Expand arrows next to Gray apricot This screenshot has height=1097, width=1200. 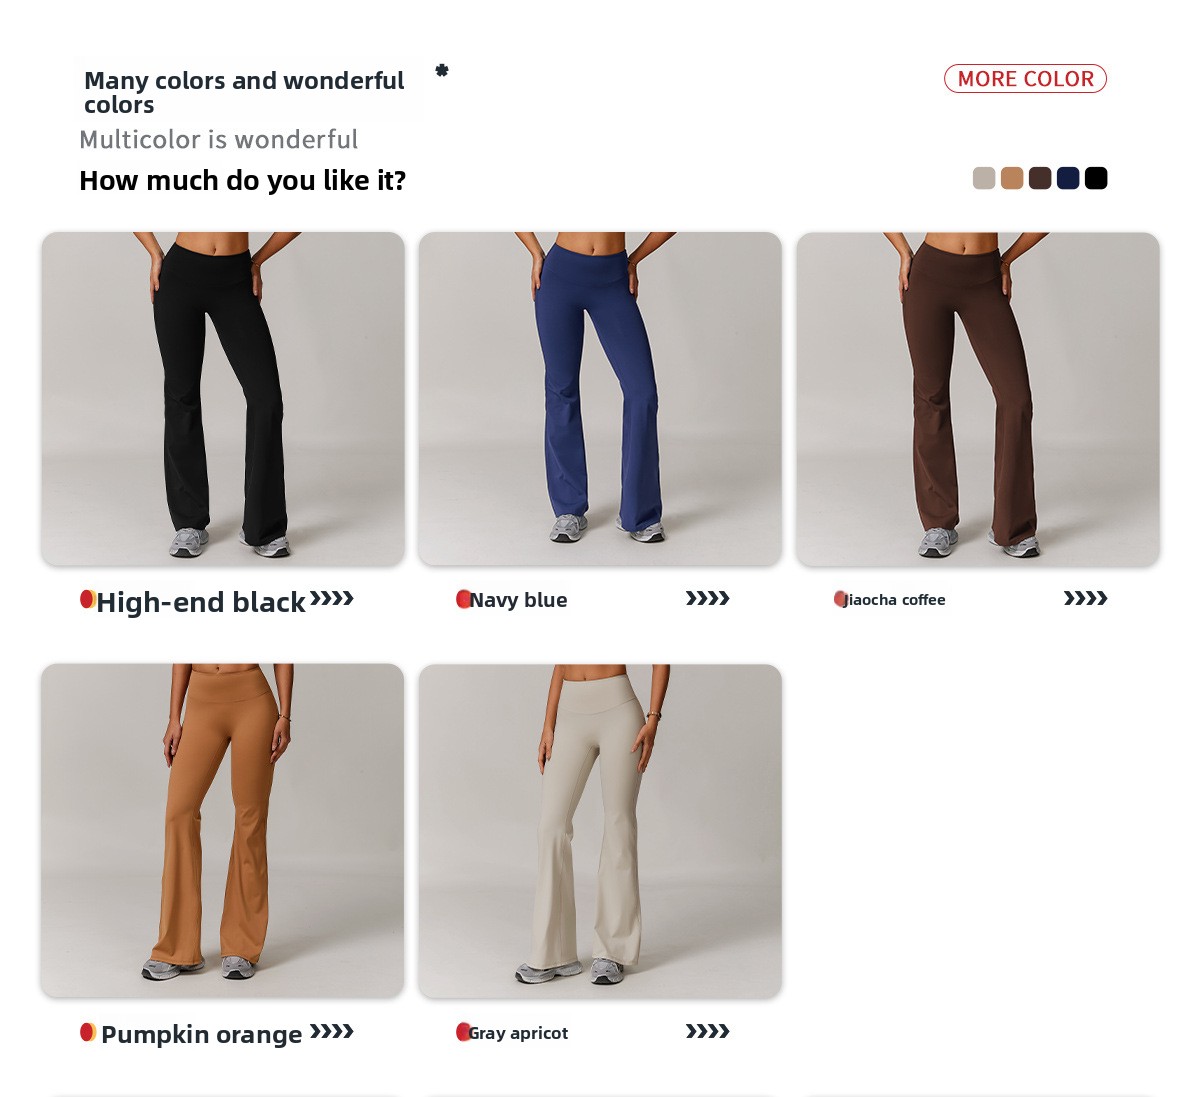(x=708, y=1031)
